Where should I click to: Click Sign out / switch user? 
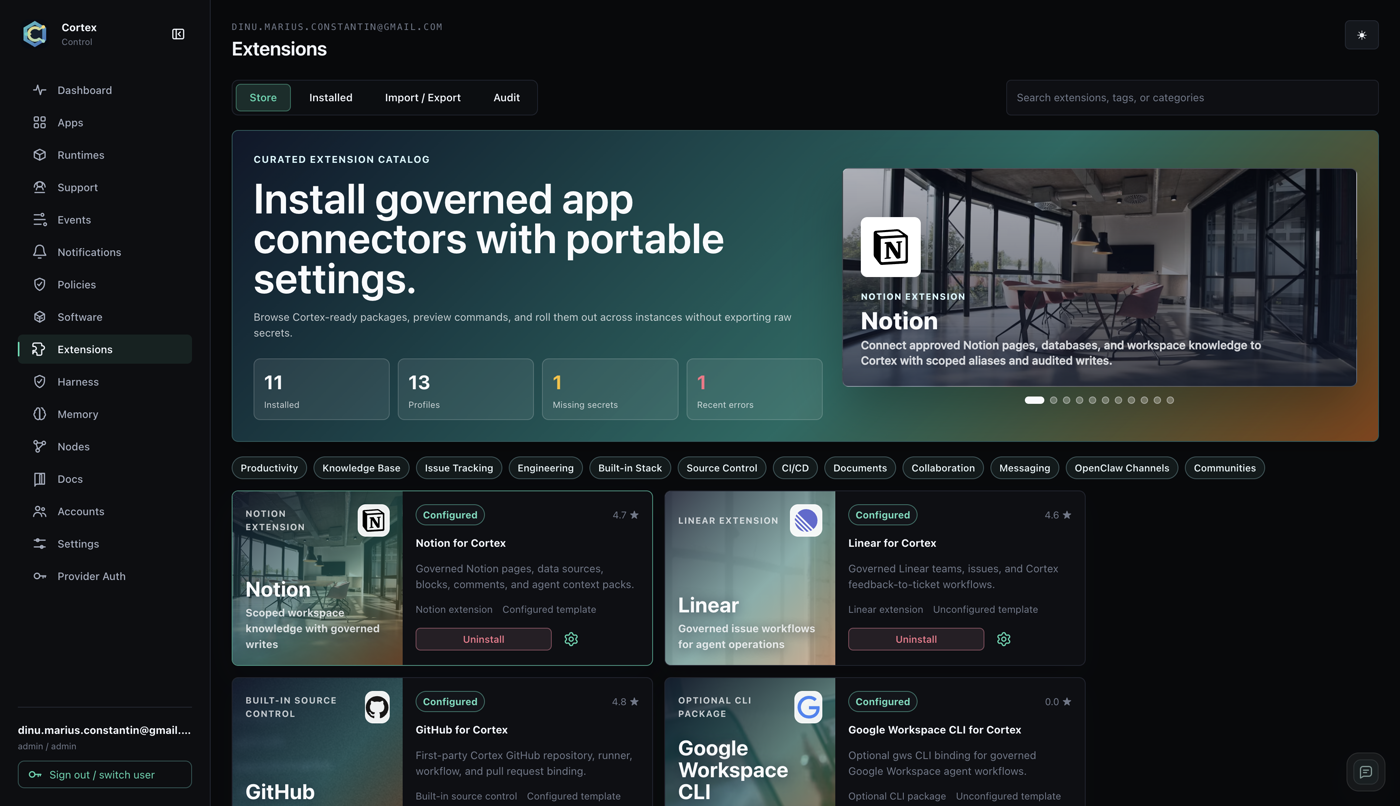point(105,774)
